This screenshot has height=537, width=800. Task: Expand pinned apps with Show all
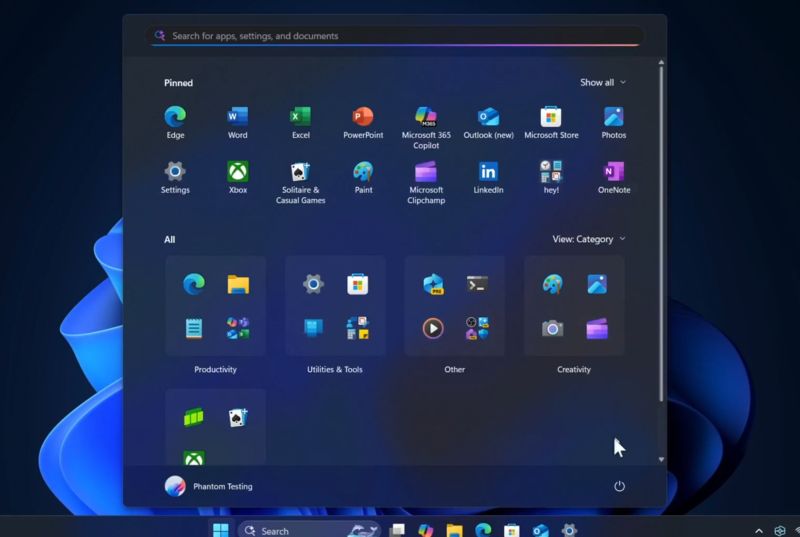click(603, 82)
